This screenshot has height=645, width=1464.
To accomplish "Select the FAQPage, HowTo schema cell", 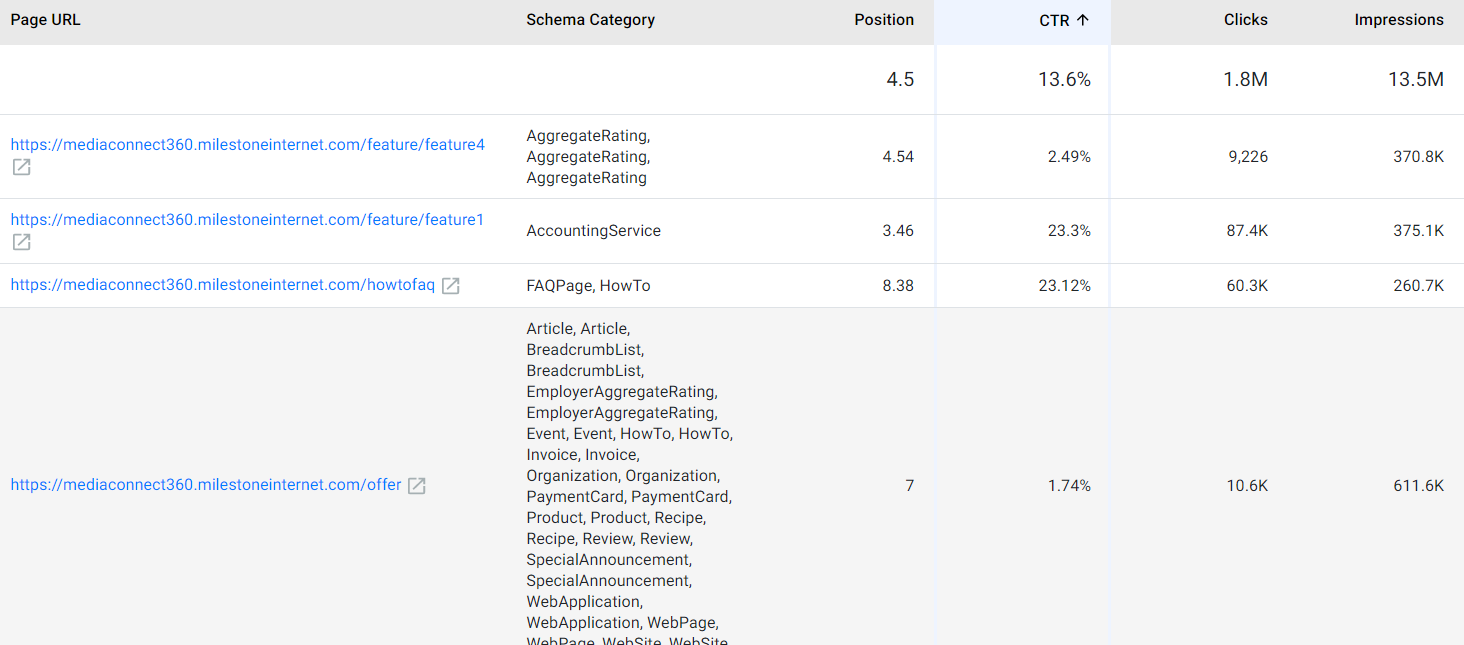I will click(x=589, y=286).
